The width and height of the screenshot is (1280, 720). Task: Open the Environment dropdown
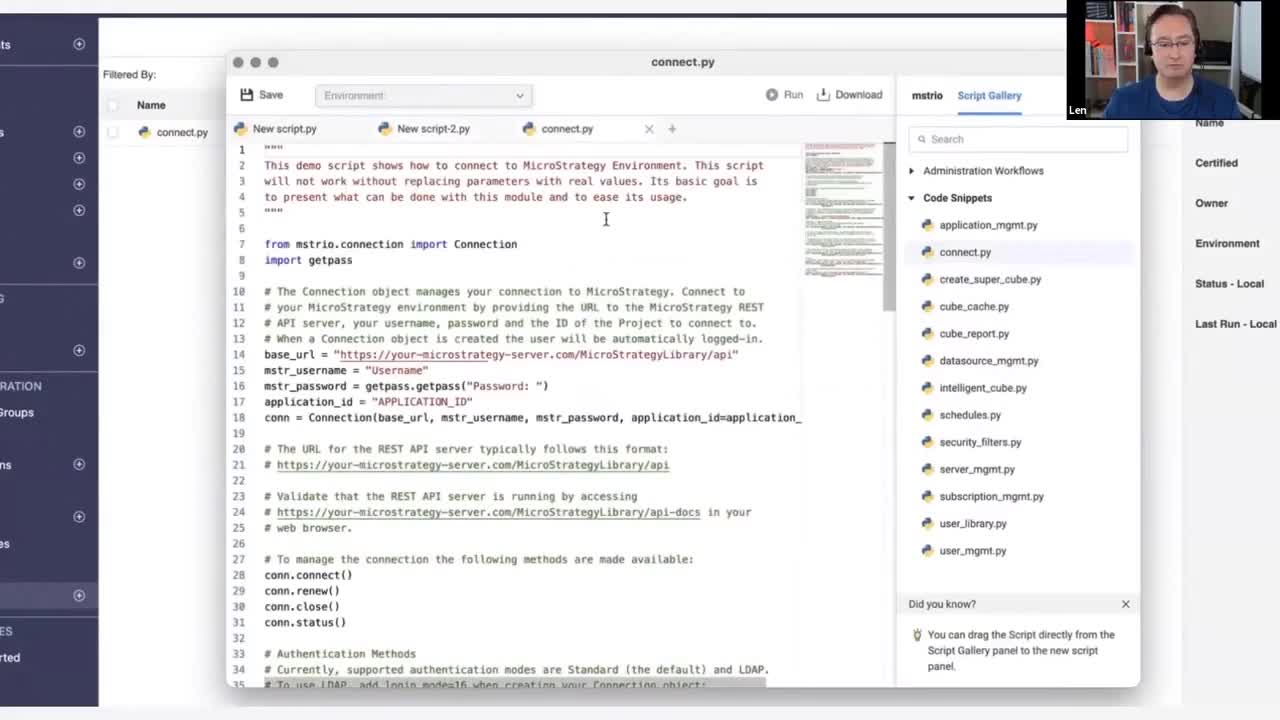click(423, 95)
